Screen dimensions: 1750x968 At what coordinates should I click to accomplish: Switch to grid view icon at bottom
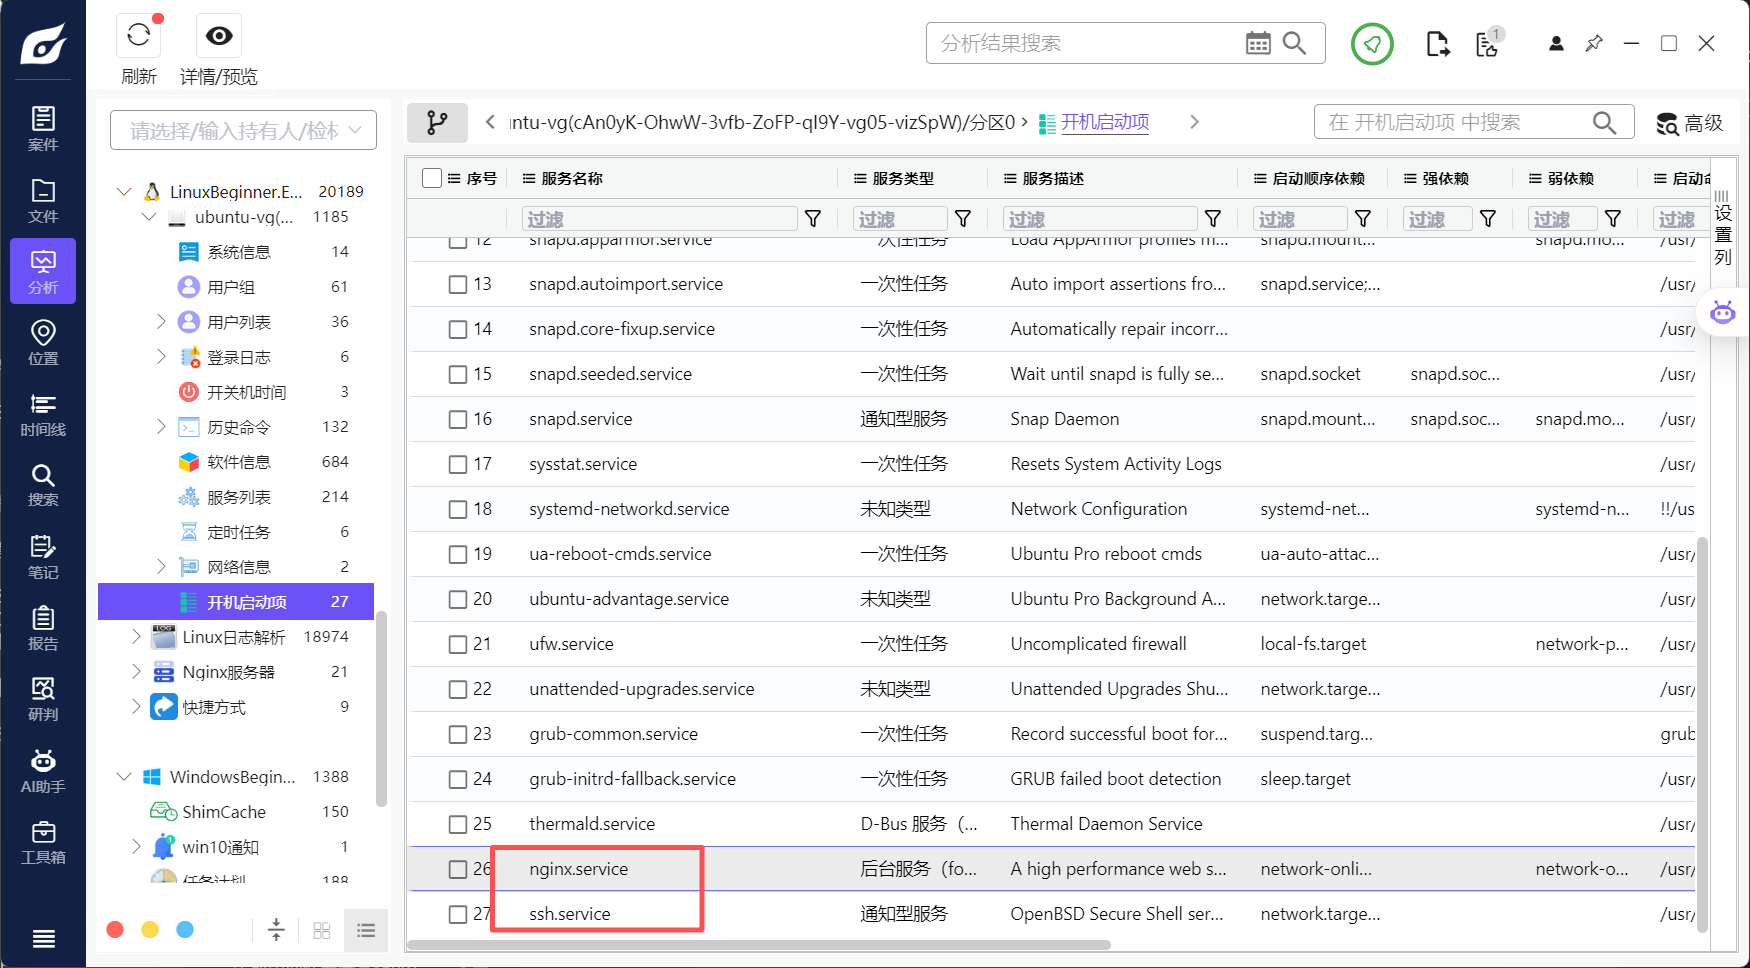[321, 930]
